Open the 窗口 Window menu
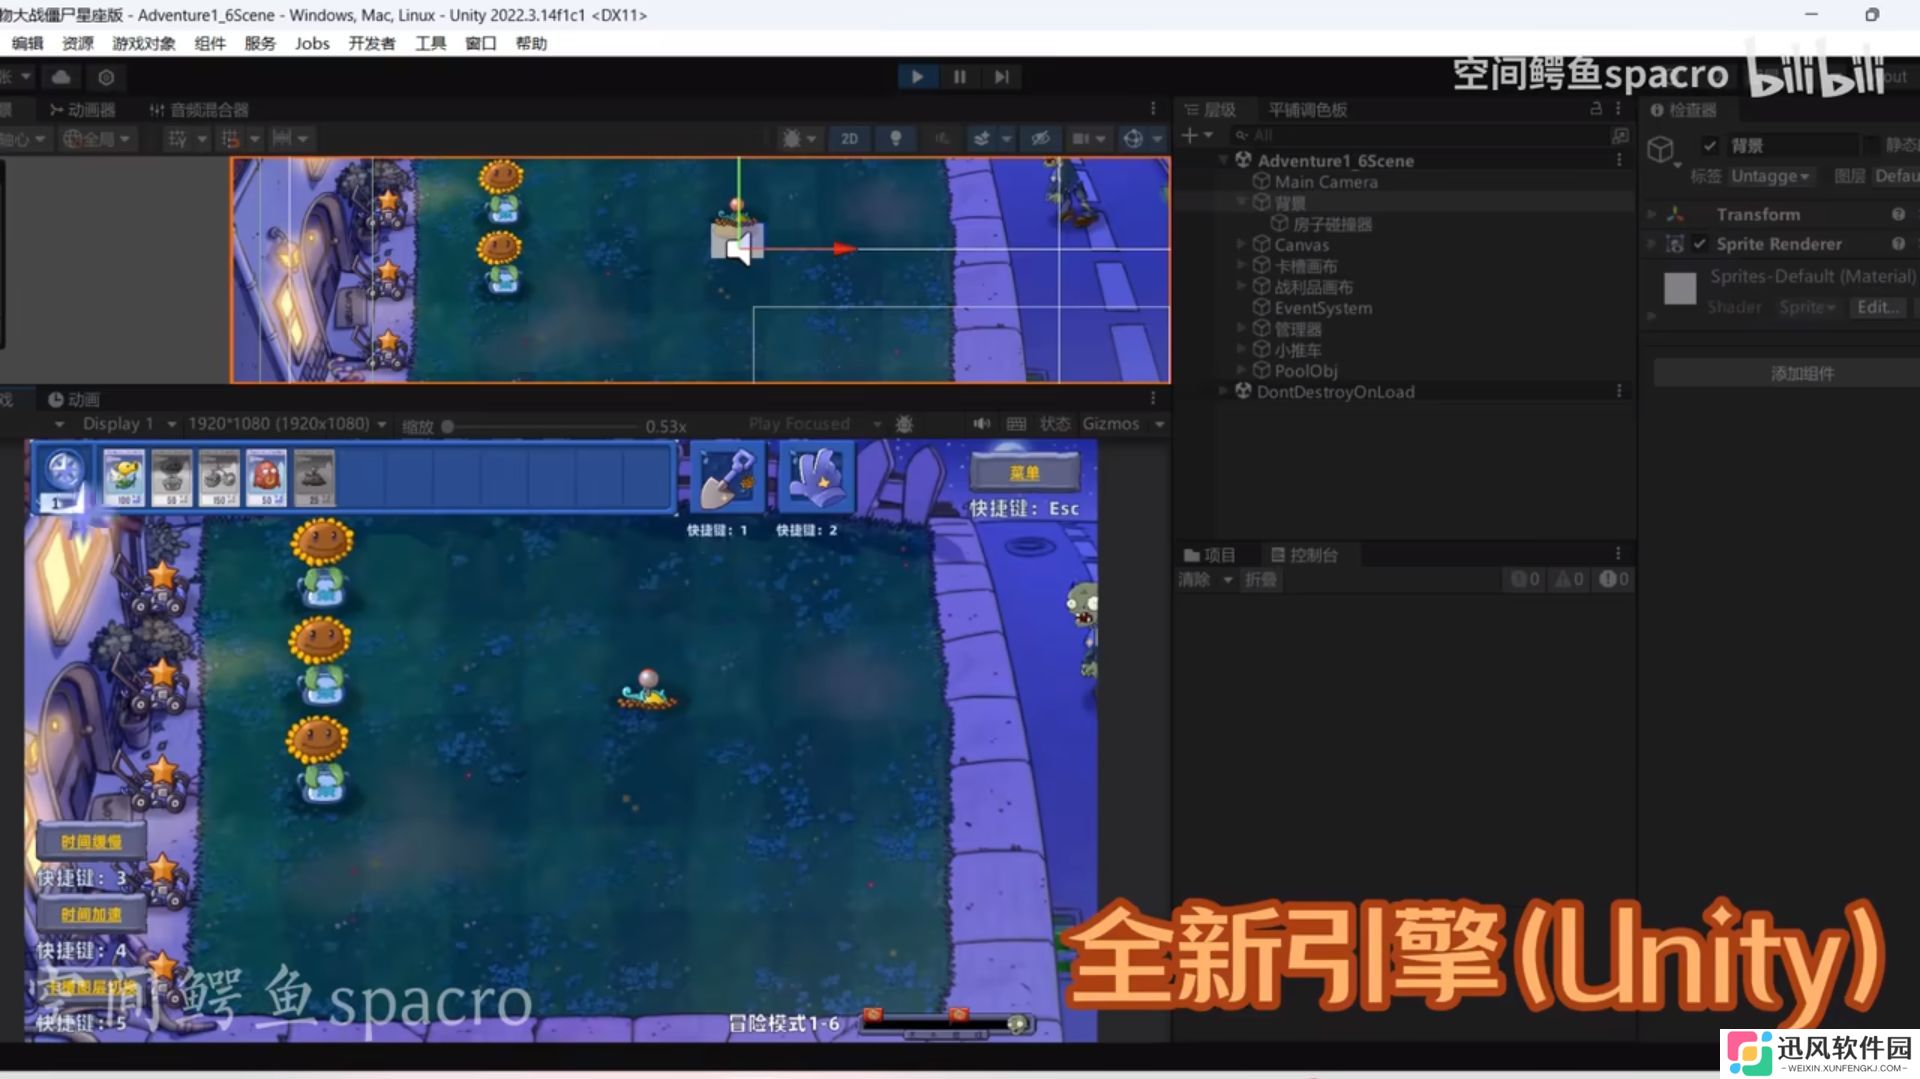Screen dimensions: 1920x1079 coord(480,43)
